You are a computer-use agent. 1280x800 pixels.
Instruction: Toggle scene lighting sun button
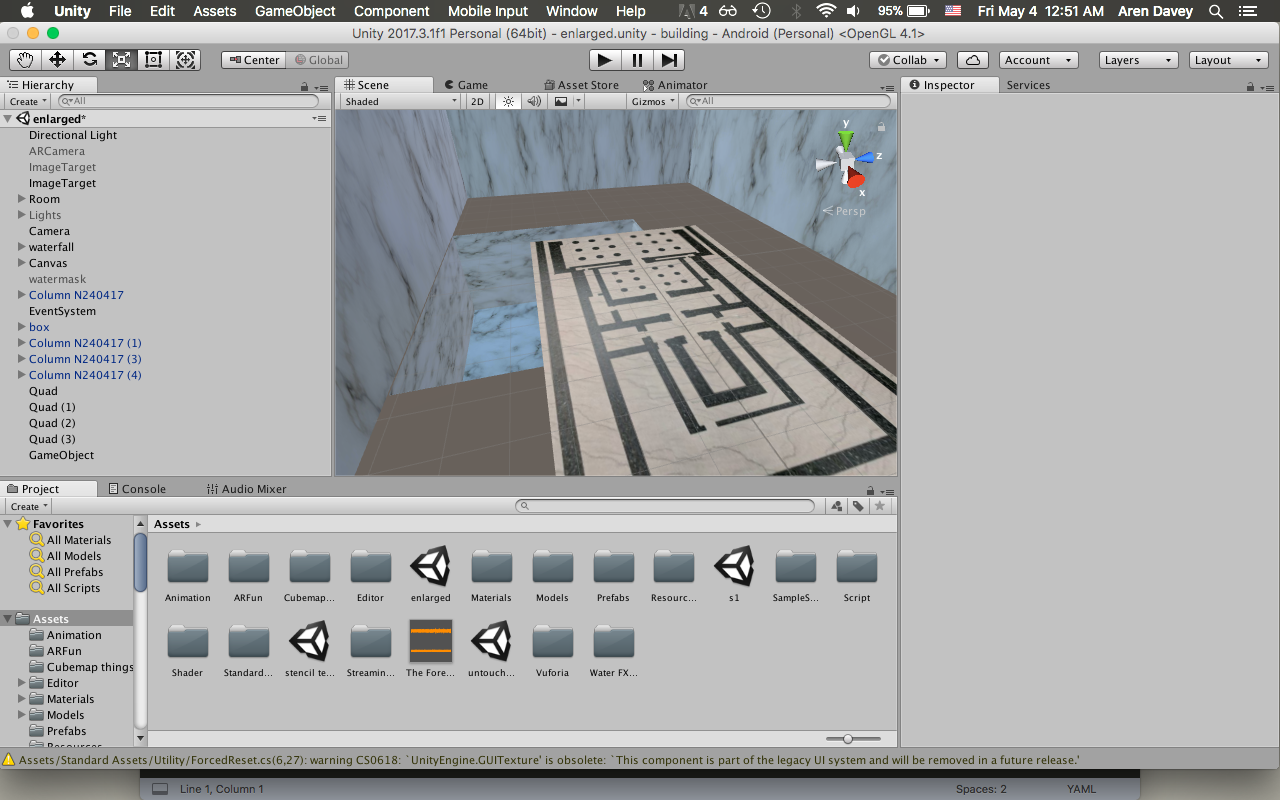click(508, 101)
